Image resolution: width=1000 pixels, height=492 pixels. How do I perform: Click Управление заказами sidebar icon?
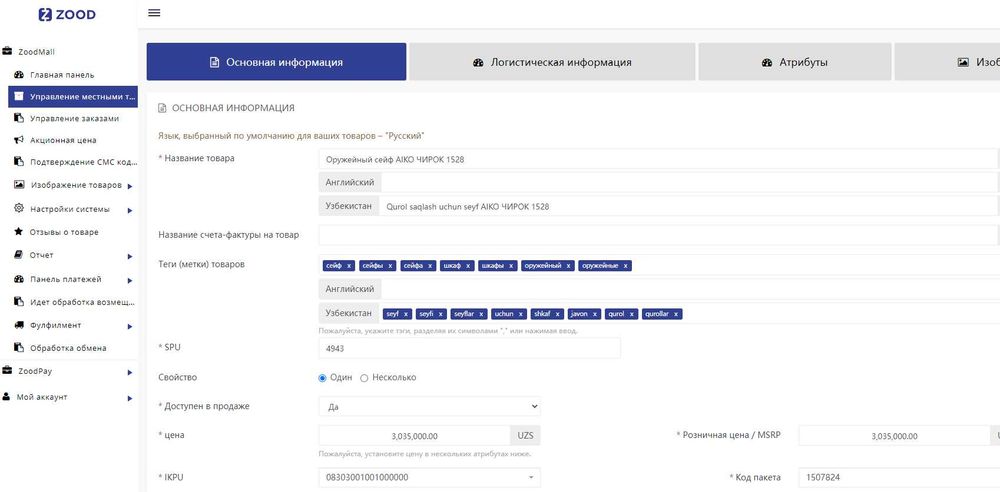tap(19, 118)
